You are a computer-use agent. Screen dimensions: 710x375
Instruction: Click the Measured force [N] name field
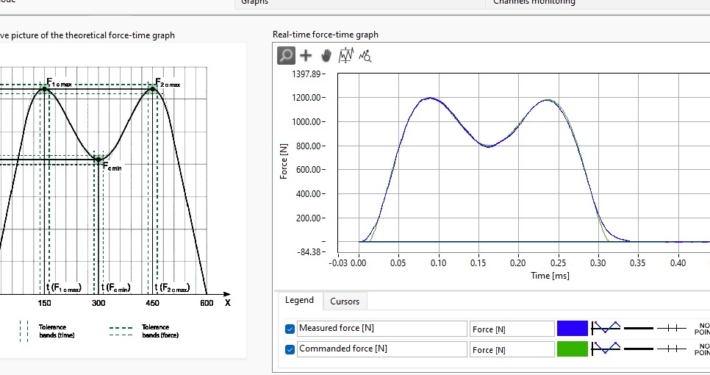[x=382, y=328]
